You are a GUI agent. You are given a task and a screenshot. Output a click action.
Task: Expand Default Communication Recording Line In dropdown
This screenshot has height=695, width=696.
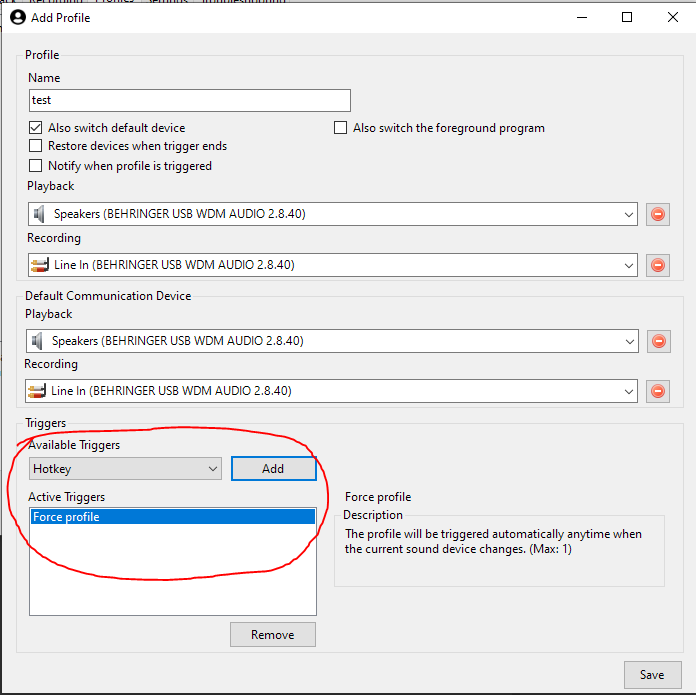click(x=331, y=391)
